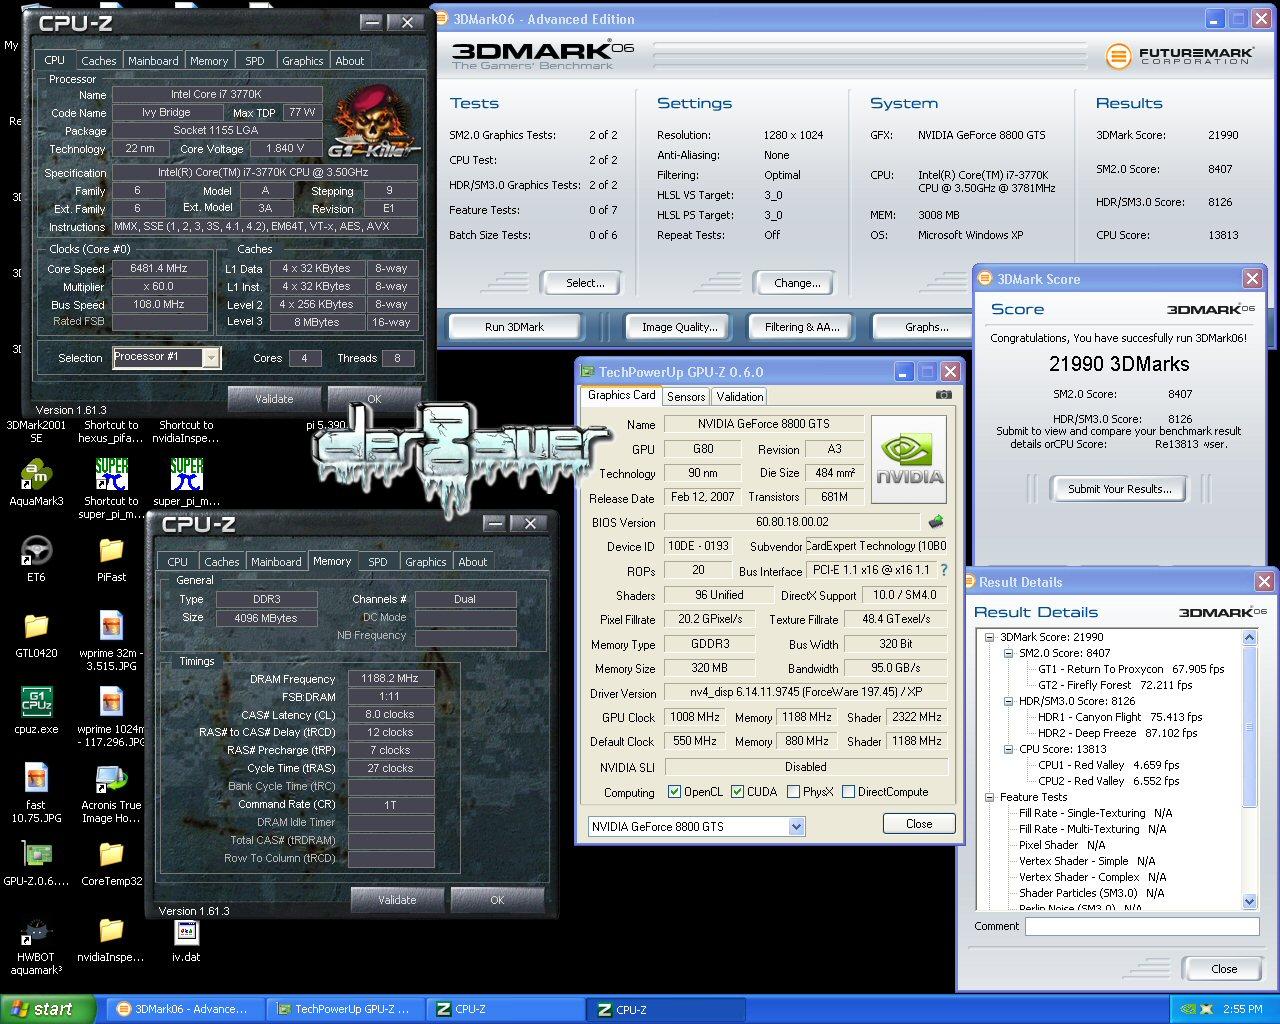Screen dimensions: 1280x1024
Task: Open the Graphics tab in the lower CPU-Z window
Action: pos(426,562)
